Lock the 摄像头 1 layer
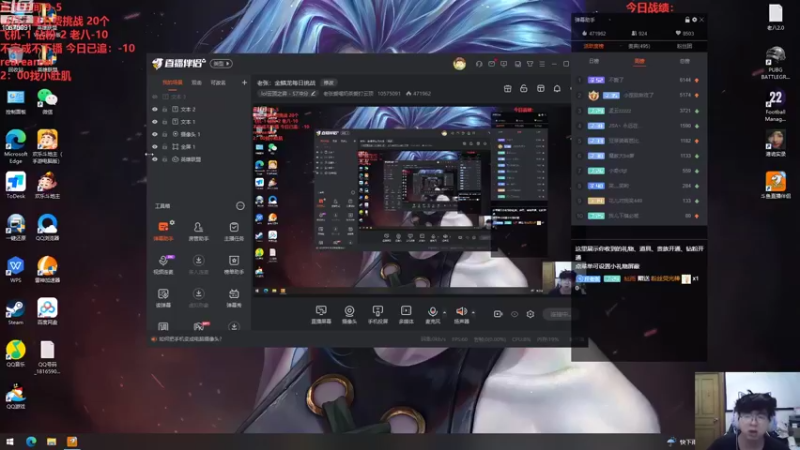This screenshot has width=800, height=450. (x=165, y=134)
